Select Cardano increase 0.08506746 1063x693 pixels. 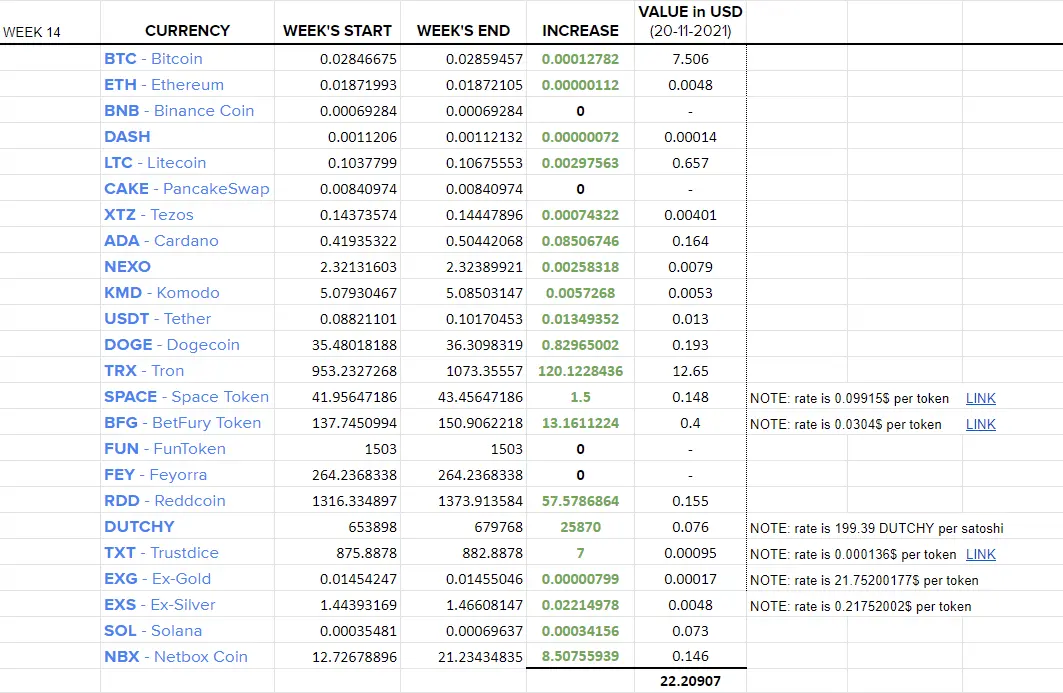click(580, 241)
